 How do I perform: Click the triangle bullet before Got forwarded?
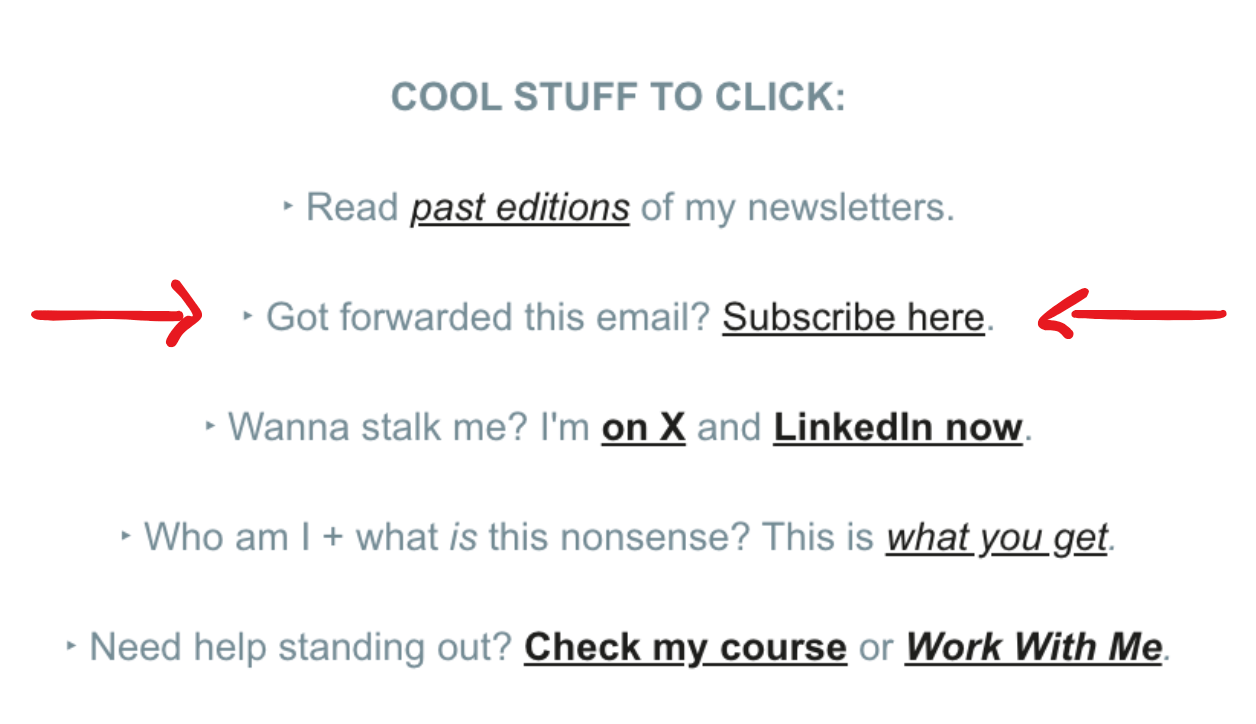pos(248,316)
